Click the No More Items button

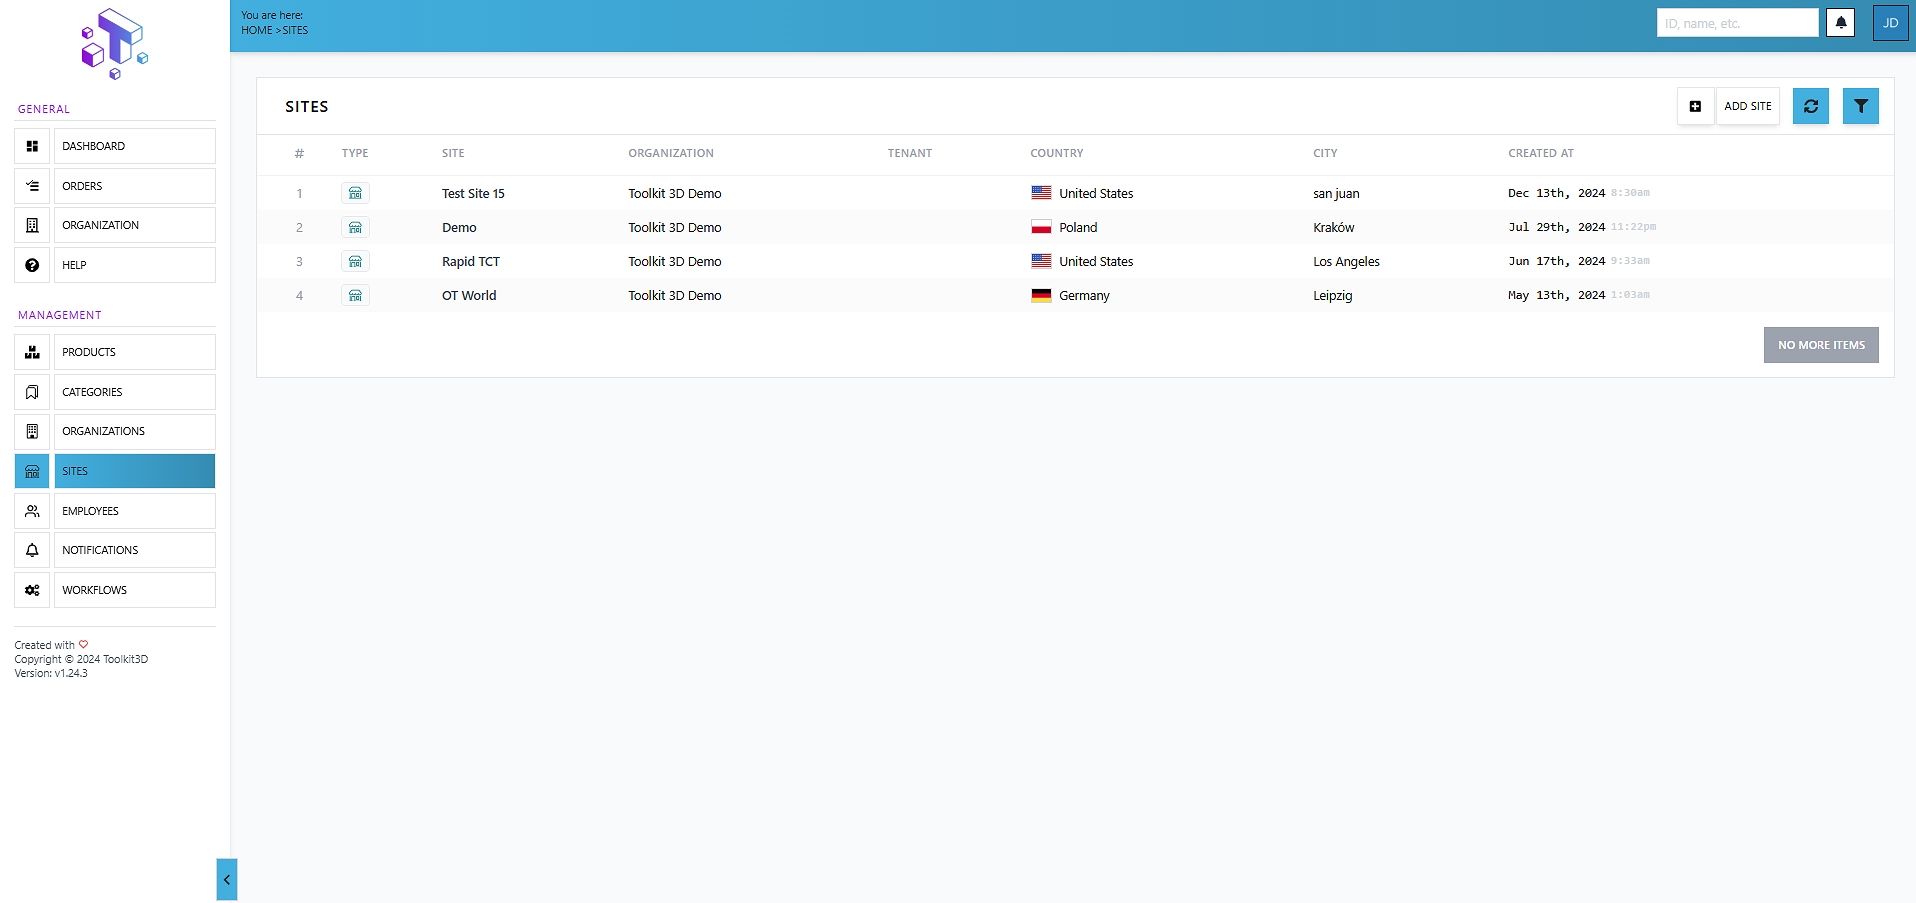(1821, 345)
